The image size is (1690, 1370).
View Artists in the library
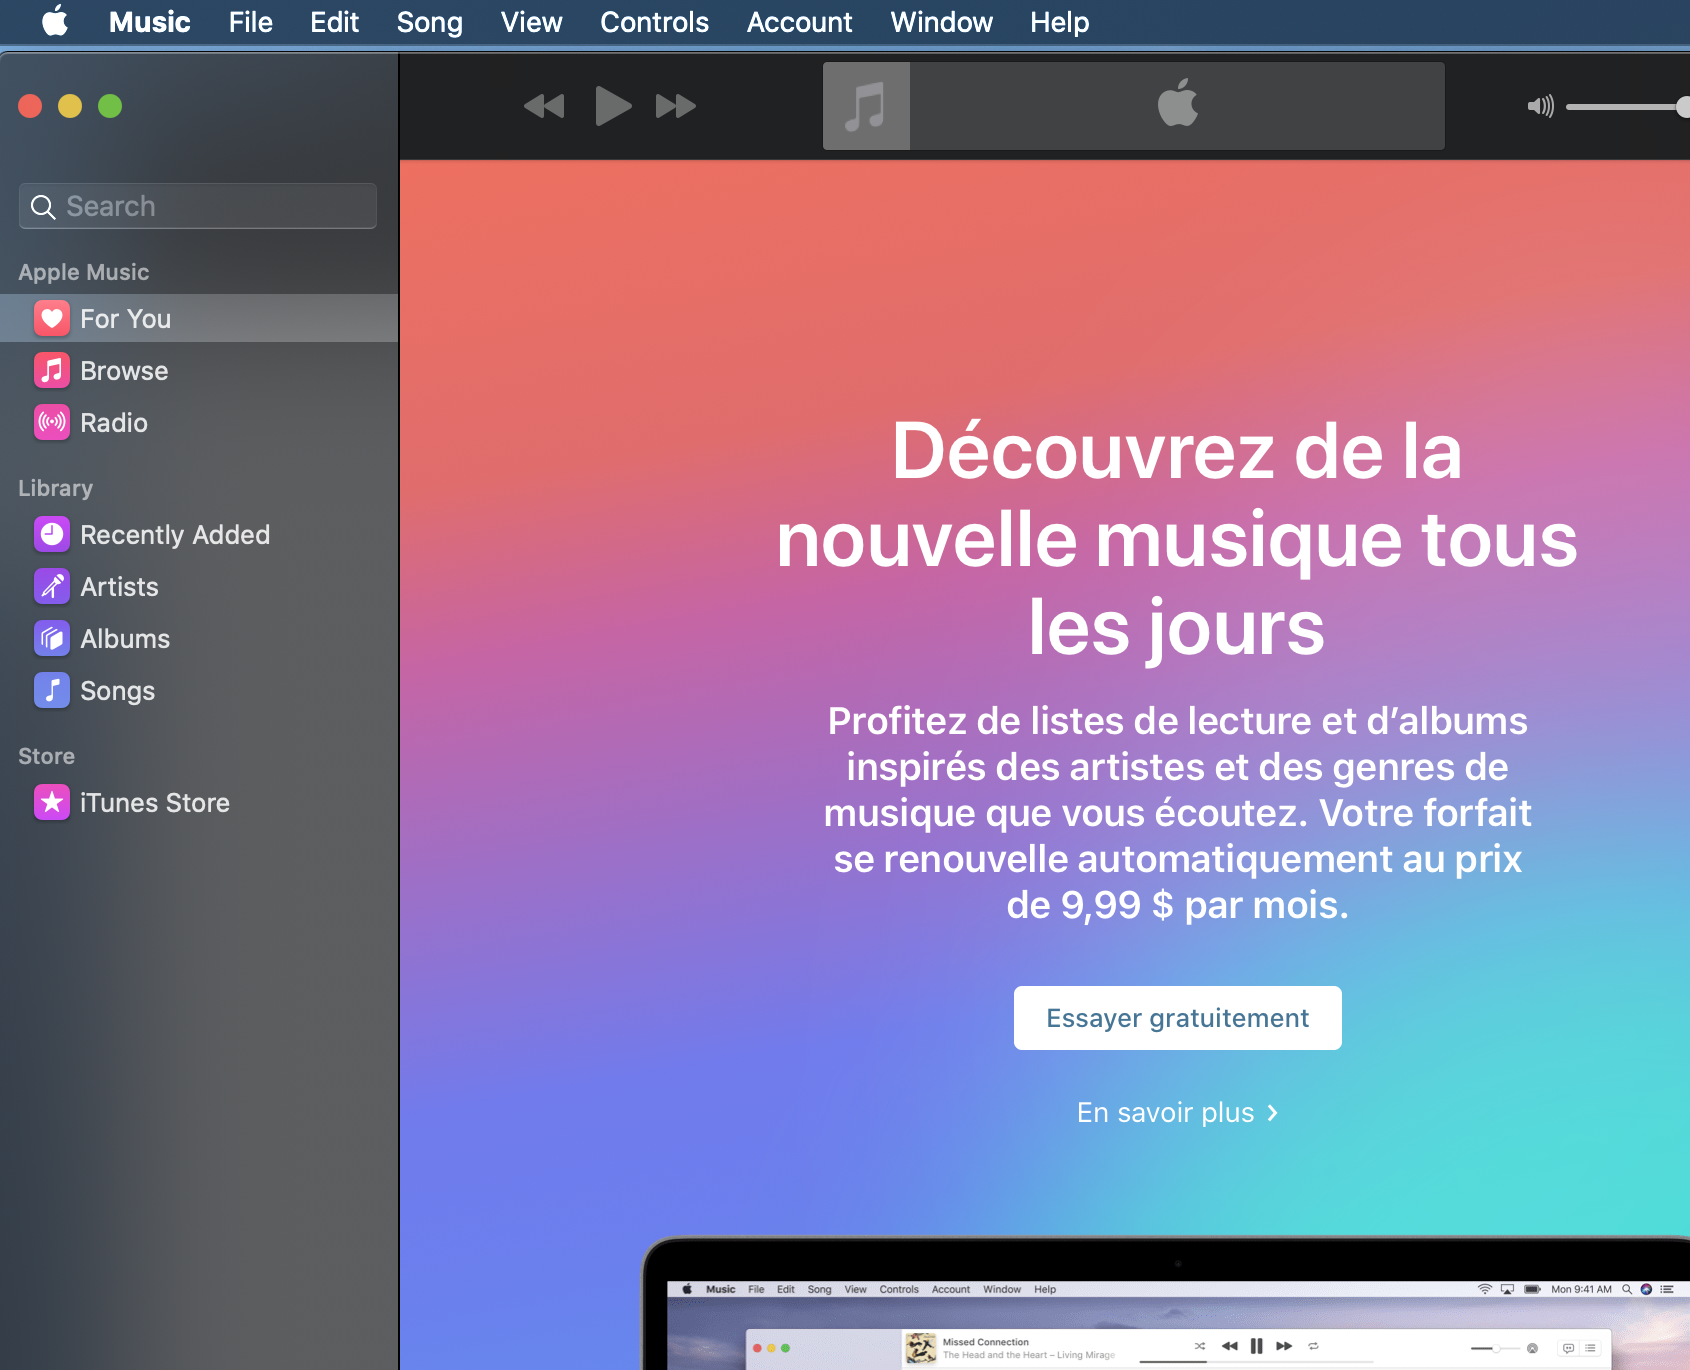point(200,586)
